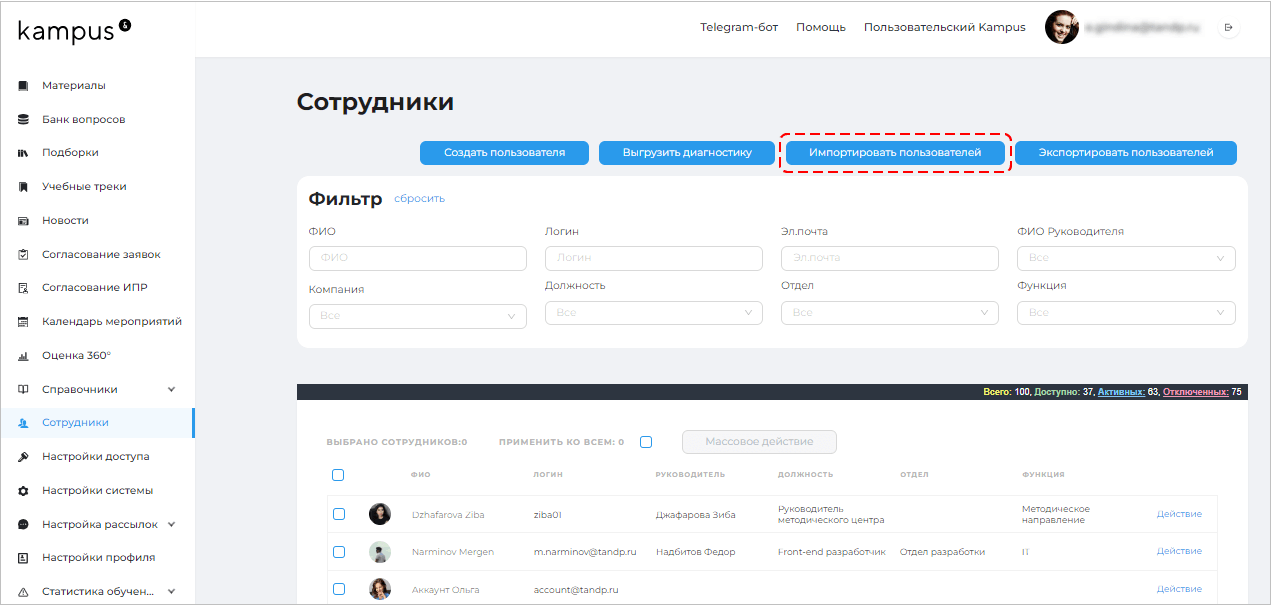
Task: Click the logout icon in top right corner
Action: coord(1228,27)
